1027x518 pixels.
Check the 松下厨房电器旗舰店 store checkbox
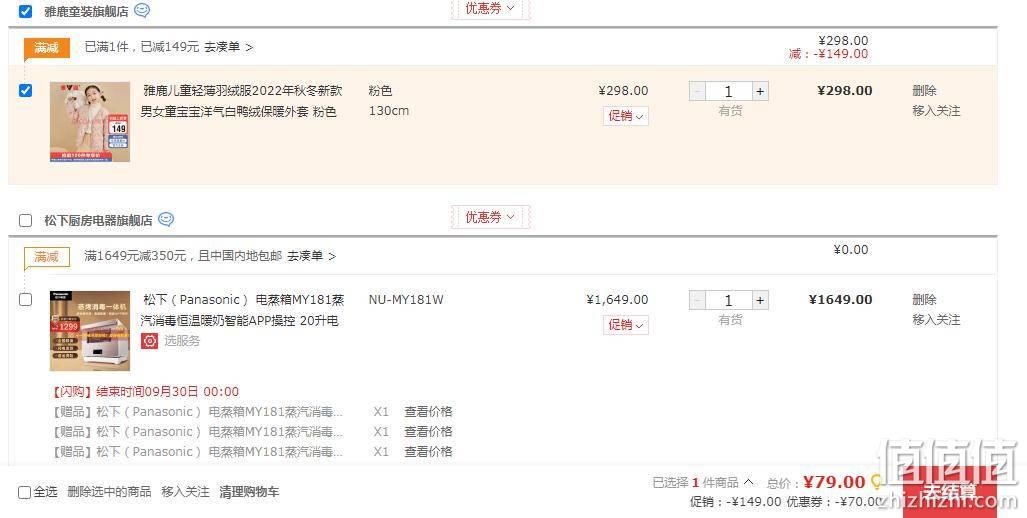(x=26, y=220)
